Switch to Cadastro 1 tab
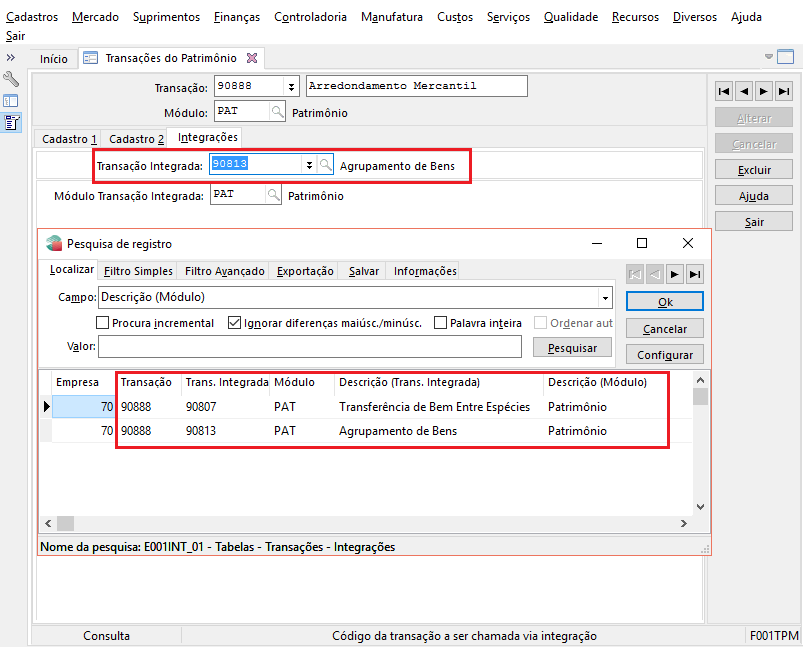Screen dimensions: 803x647 (69, 139)
